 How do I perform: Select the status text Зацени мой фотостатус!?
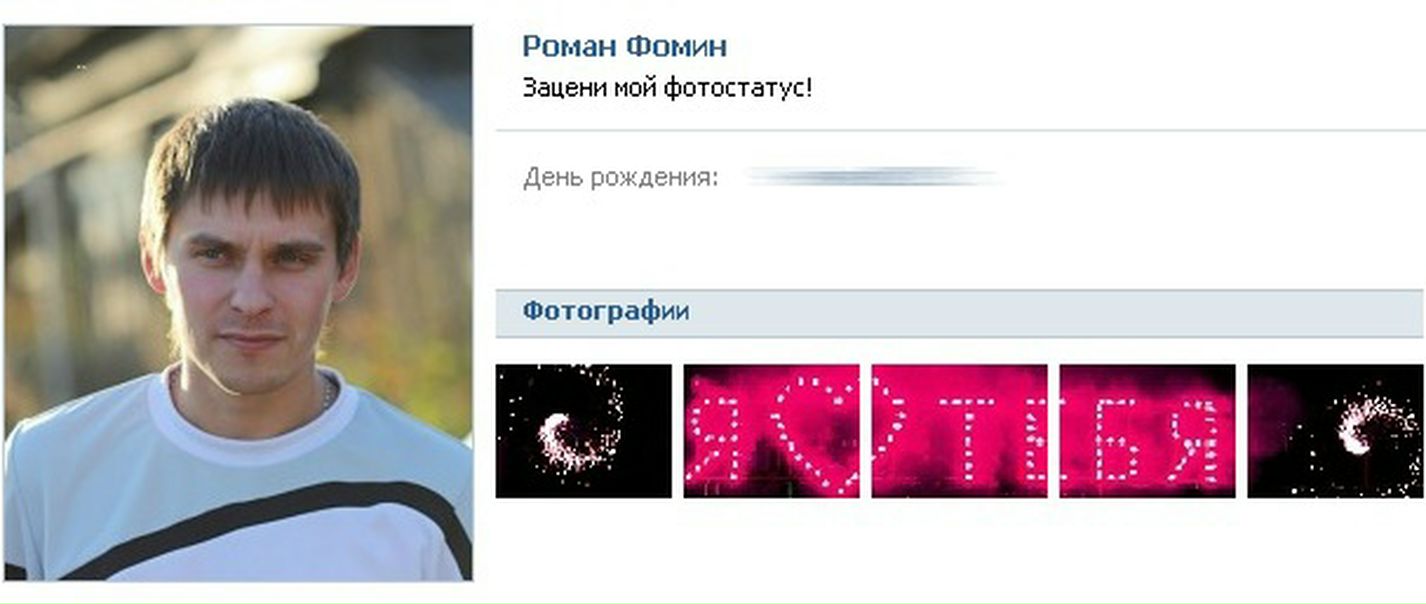667,88
